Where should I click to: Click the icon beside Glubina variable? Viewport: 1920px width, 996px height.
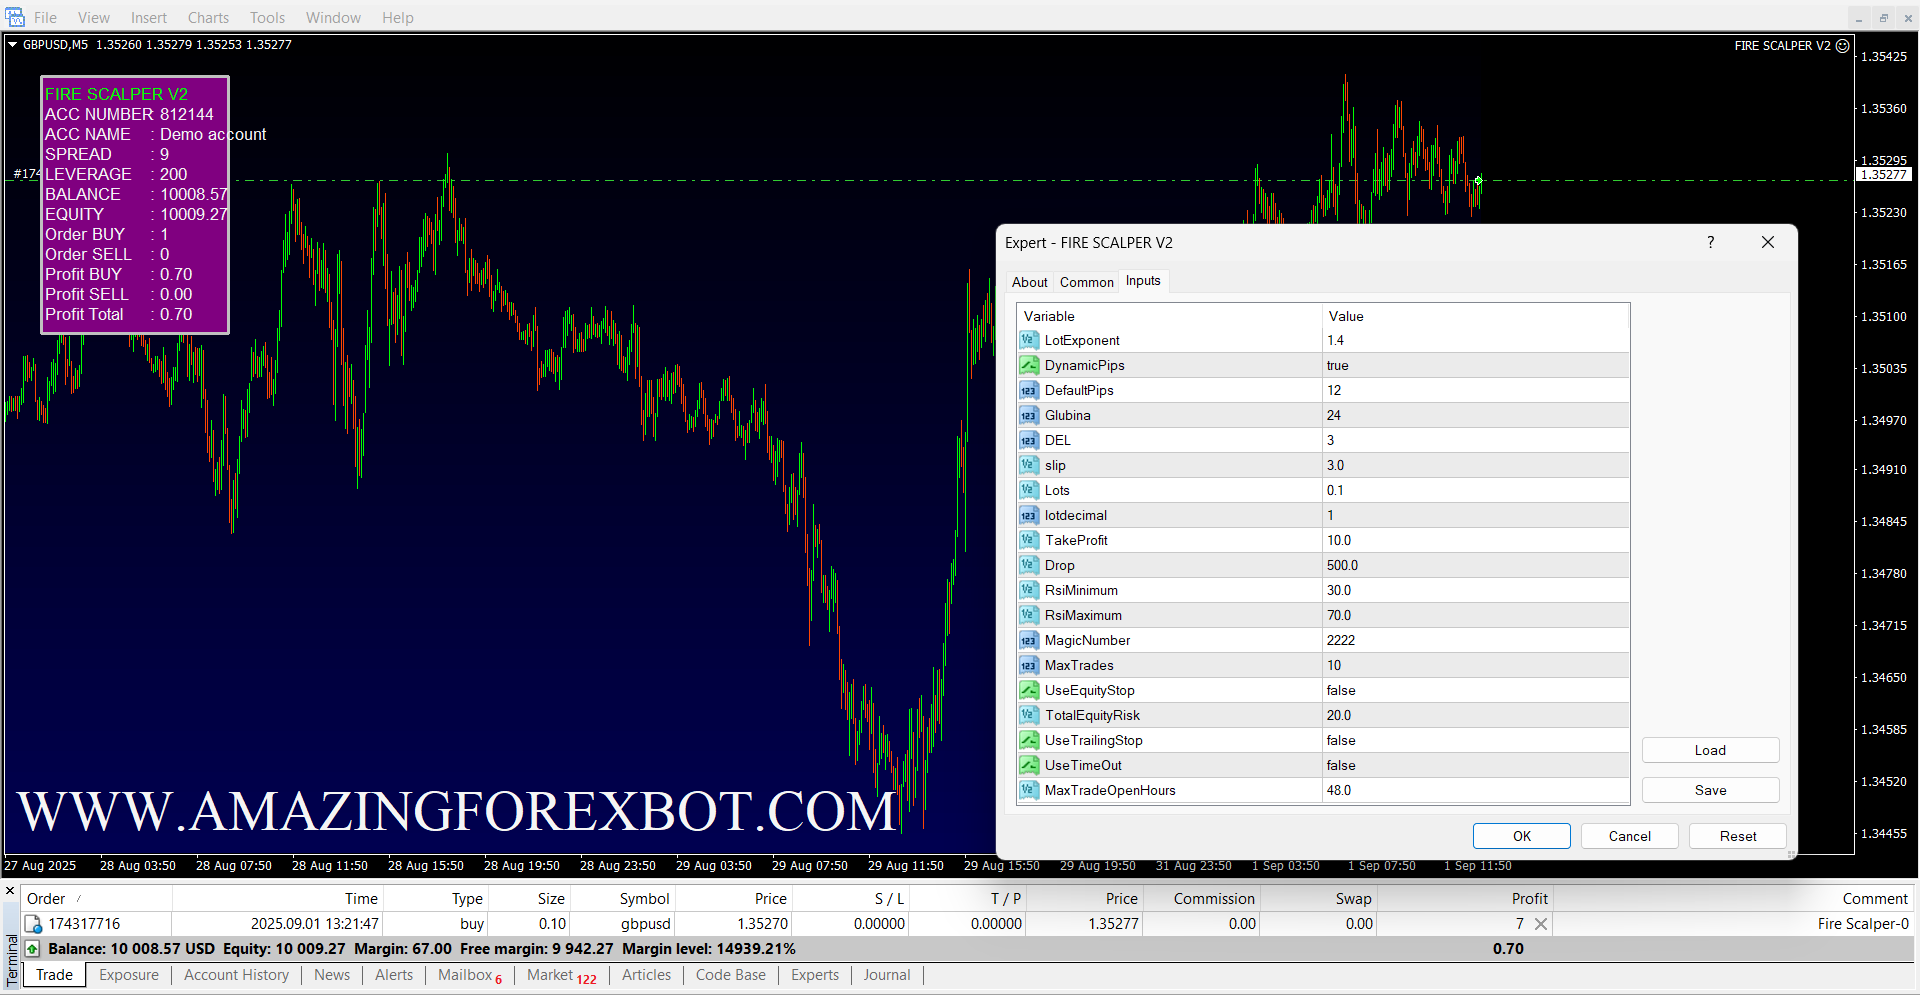click(1029, 415)
